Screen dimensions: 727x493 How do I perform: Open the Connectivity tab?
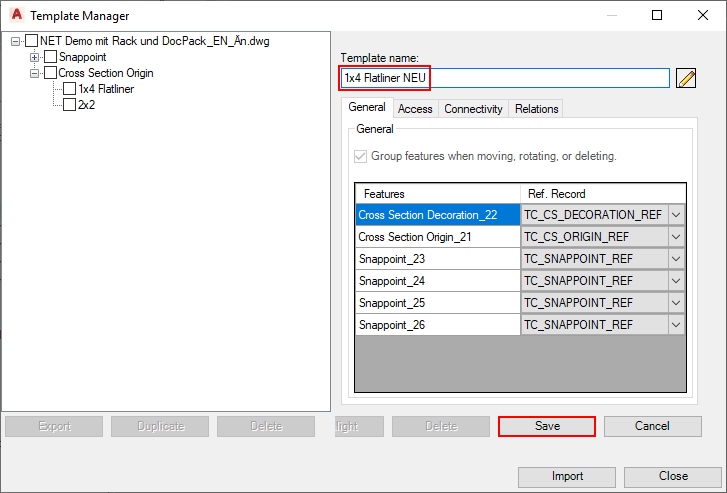(473, 109)
